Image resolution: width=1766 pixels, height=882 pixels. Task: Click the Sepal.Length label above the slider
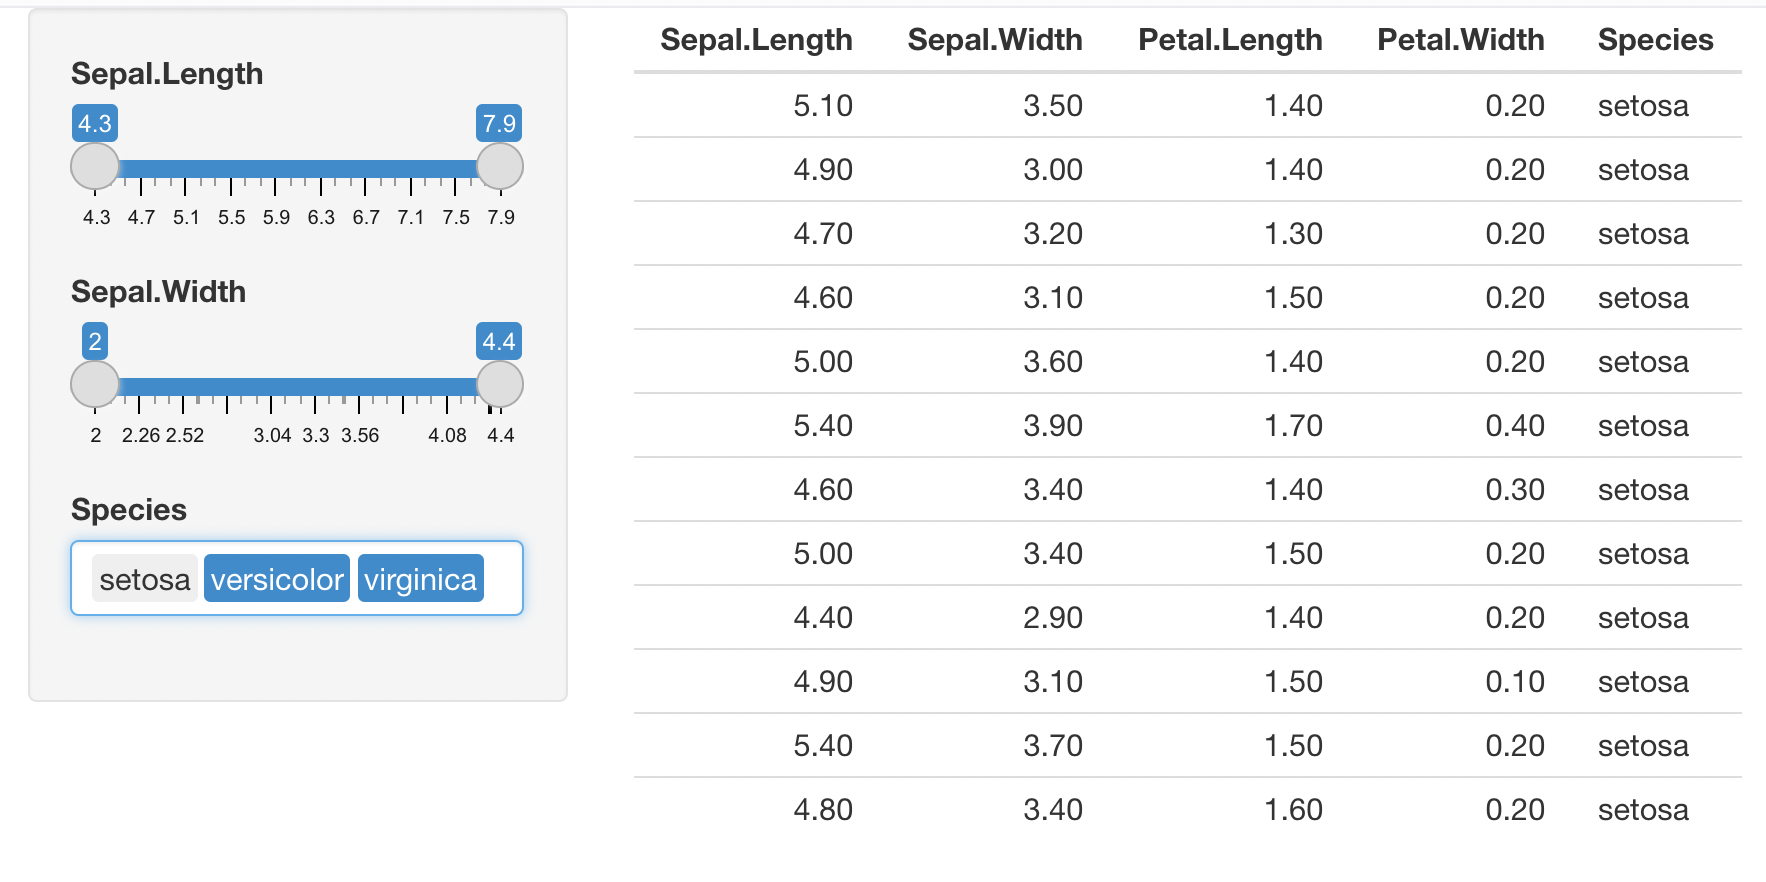coord(166,73)
